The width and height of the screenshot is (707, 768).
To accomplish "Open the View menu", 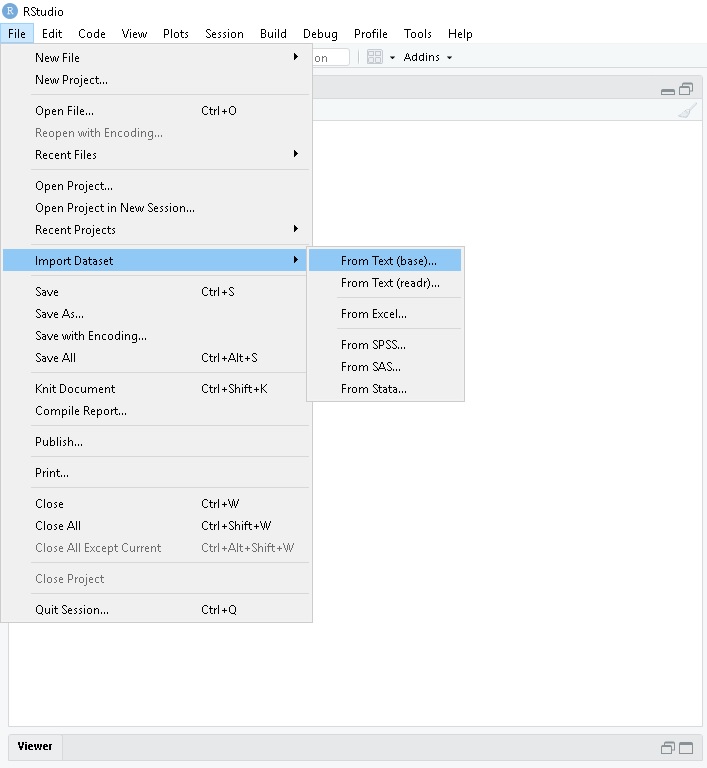I will (134, 34).
